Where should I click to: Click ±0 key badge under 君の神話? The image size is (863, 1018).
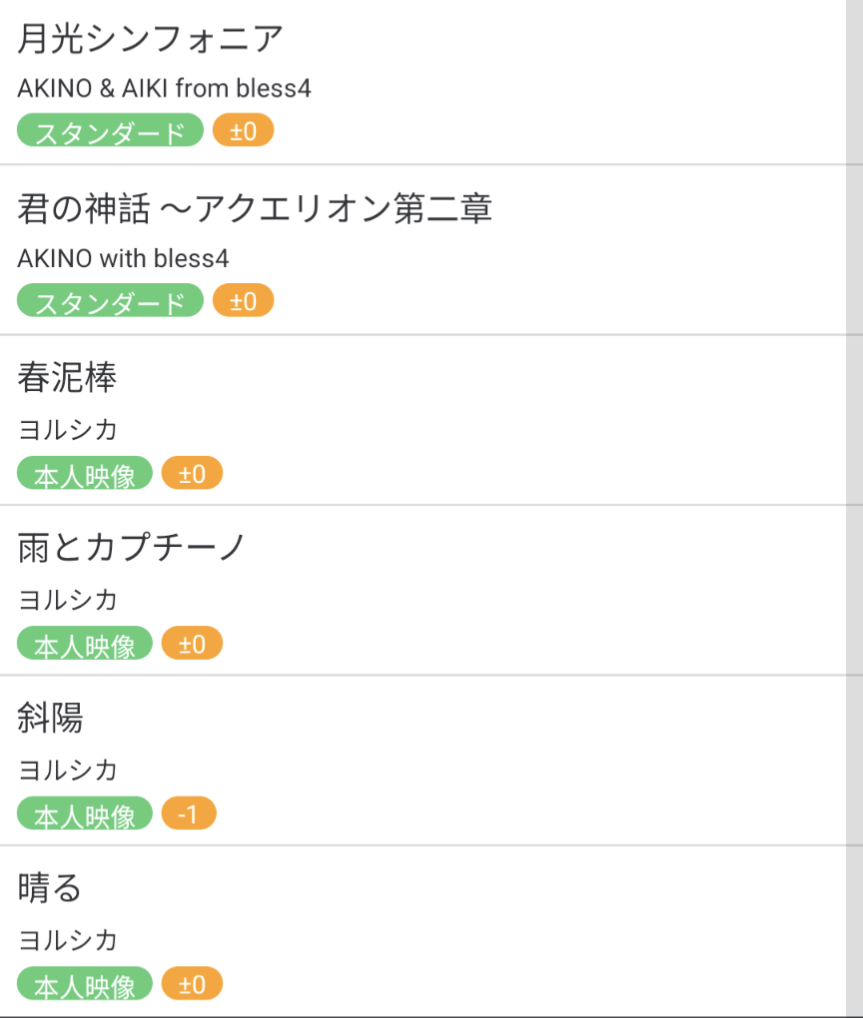[243, 302]
